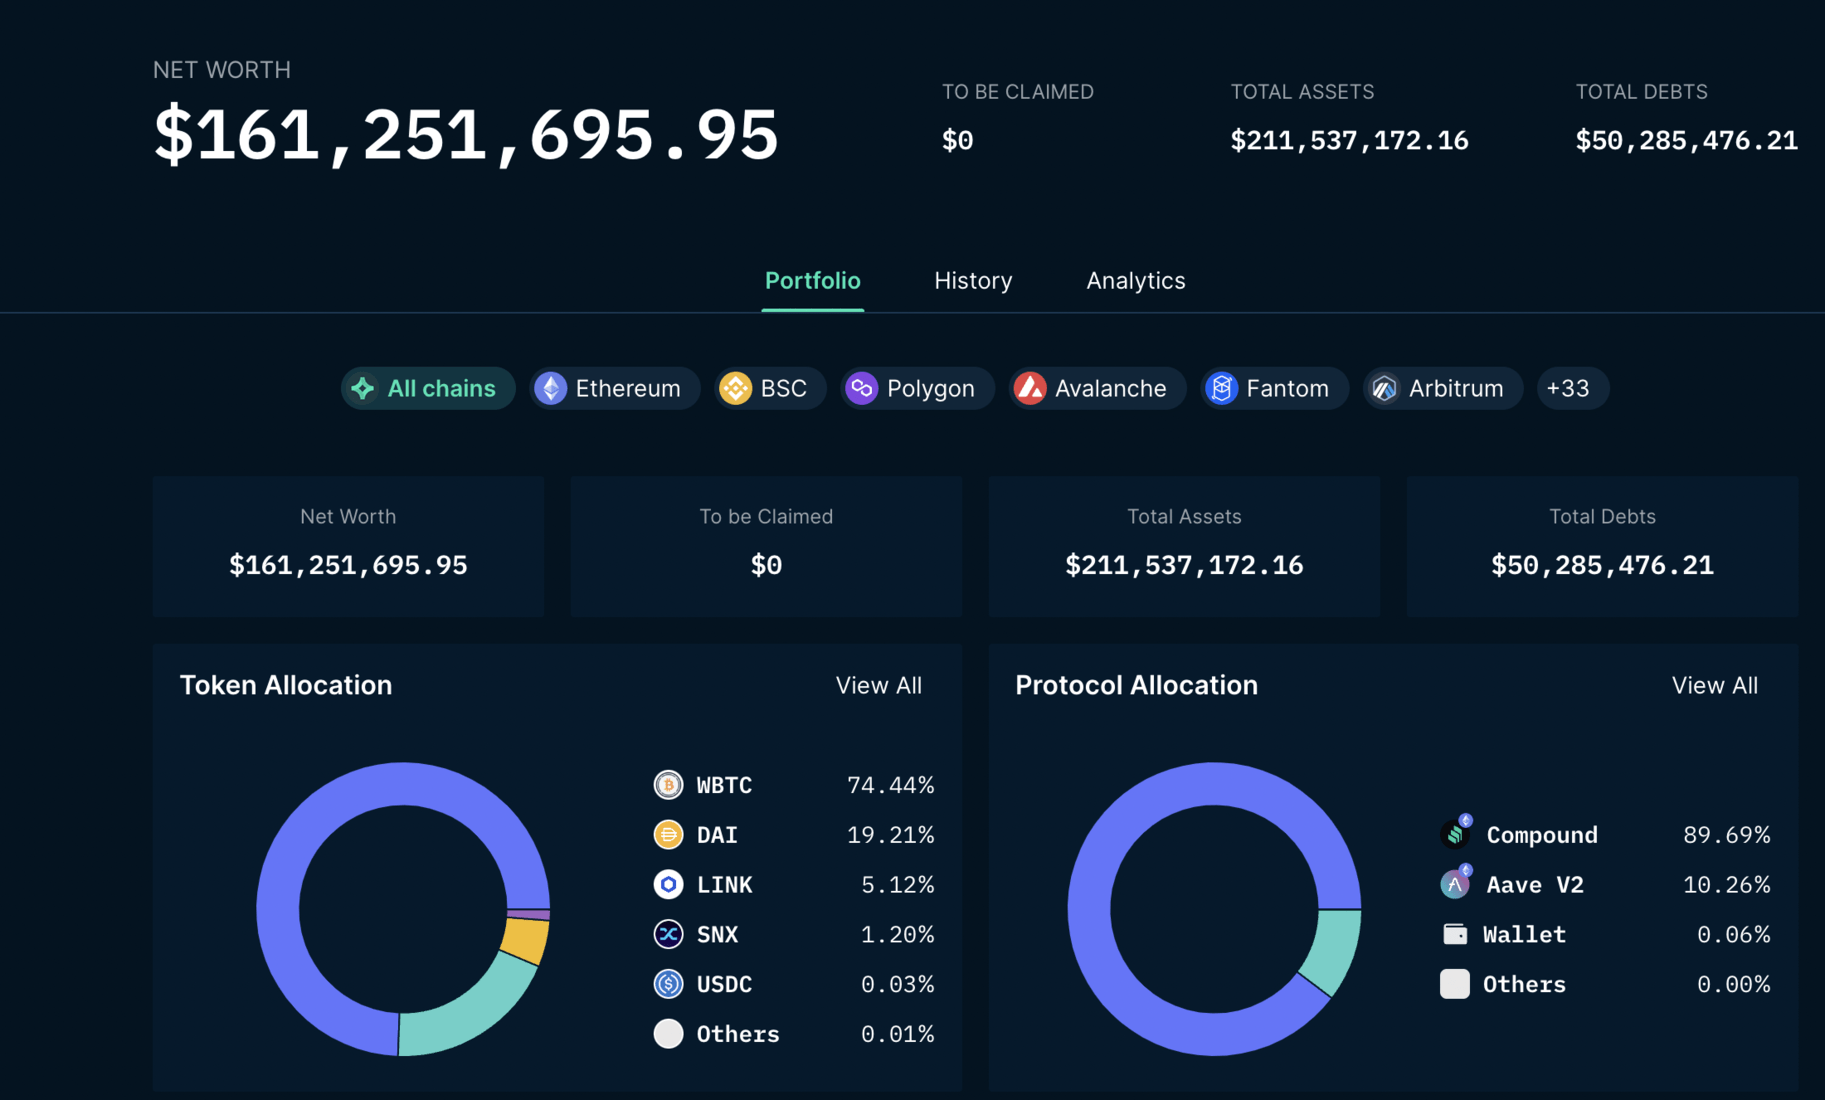Click the Wallet icon in protocol list
The image size is (1825, 1100).
pos(1455,934)
